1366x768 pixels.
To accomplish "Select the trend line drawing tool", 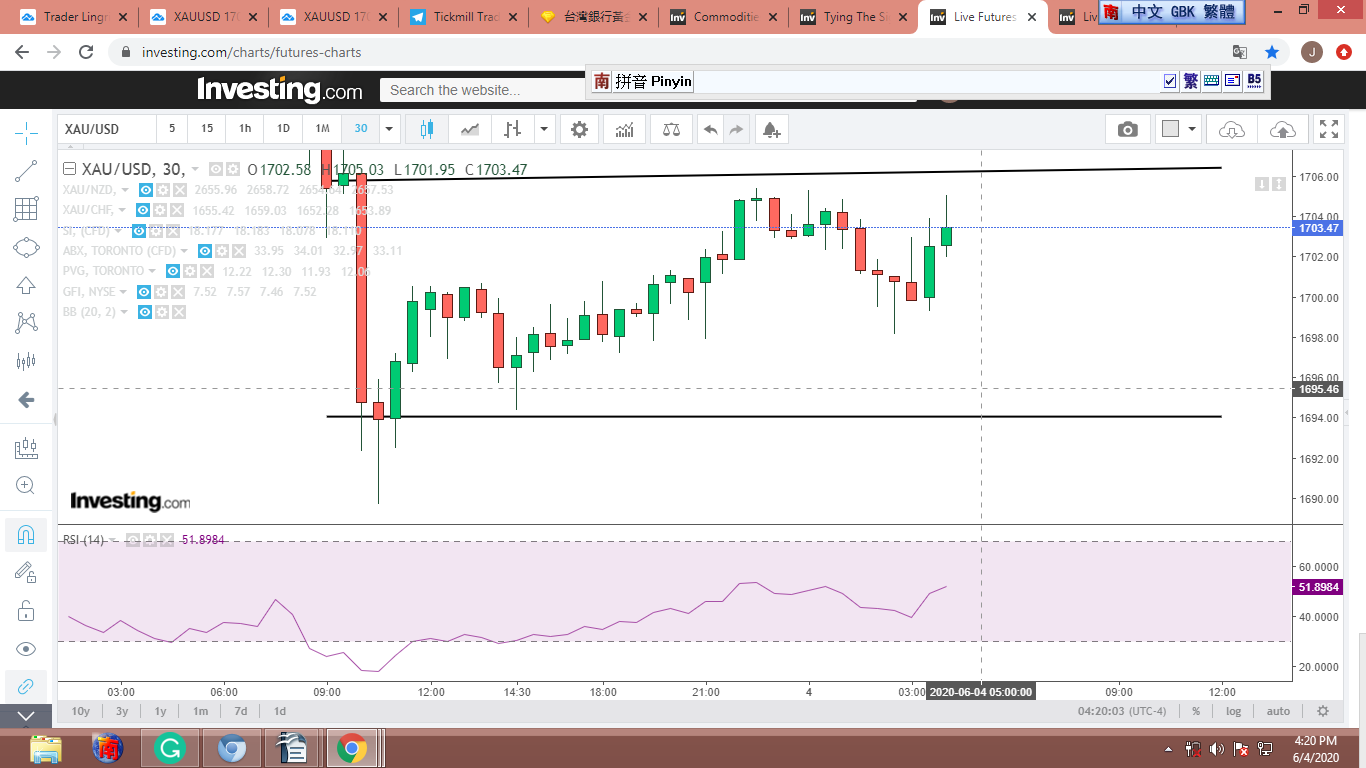I will 27,171.
